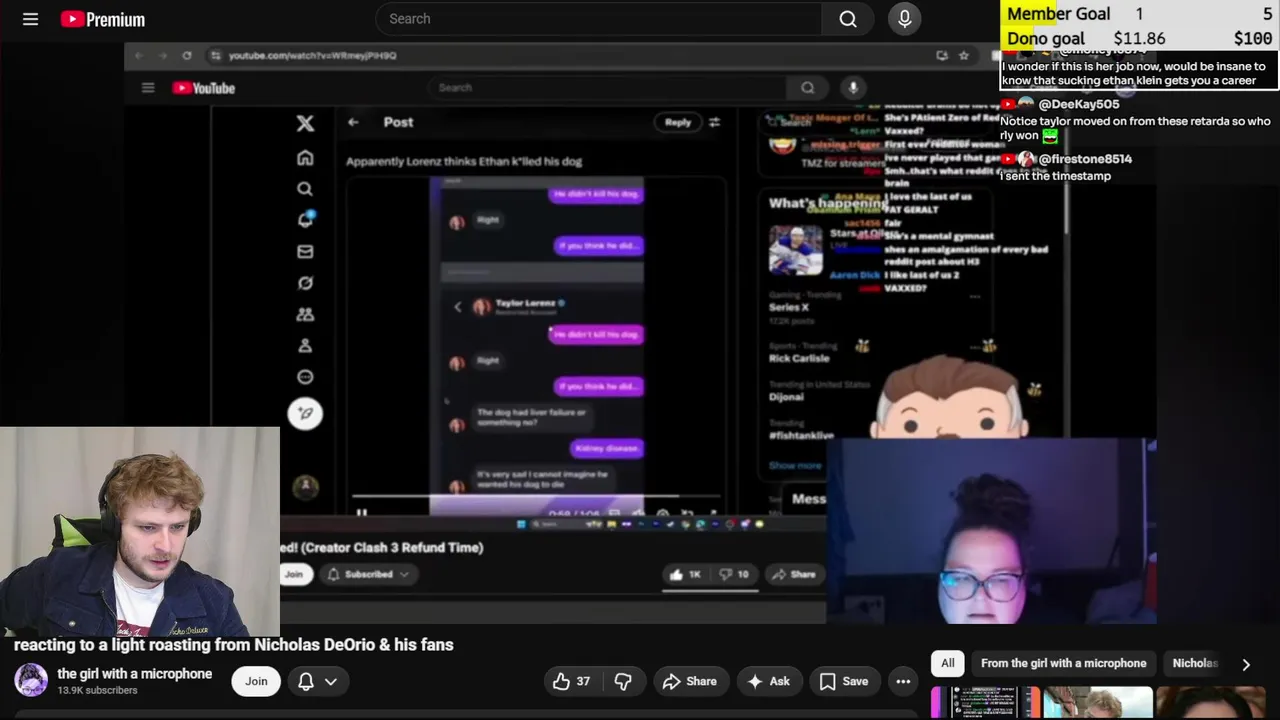The image size is (1280, 720).
Task: Click Messages envelope in the video's X sidebar
Action: pos(305,252)
